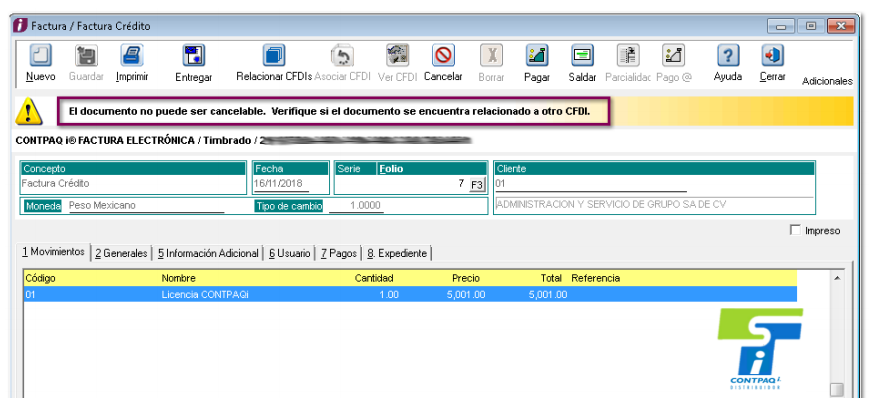Screen dimensions: 874x398
Task: Click the movements list scroll up arrow
Action: point(837,278)
